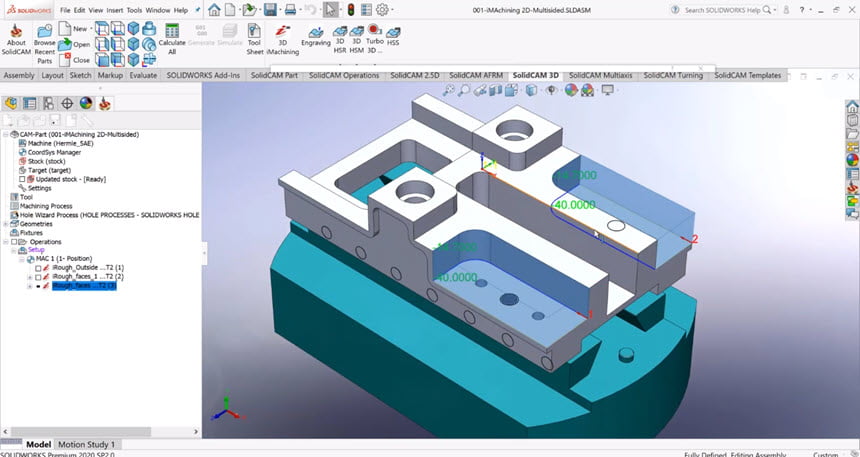Open Options gear icon
The image size is (860, 457).
[382, 9]
